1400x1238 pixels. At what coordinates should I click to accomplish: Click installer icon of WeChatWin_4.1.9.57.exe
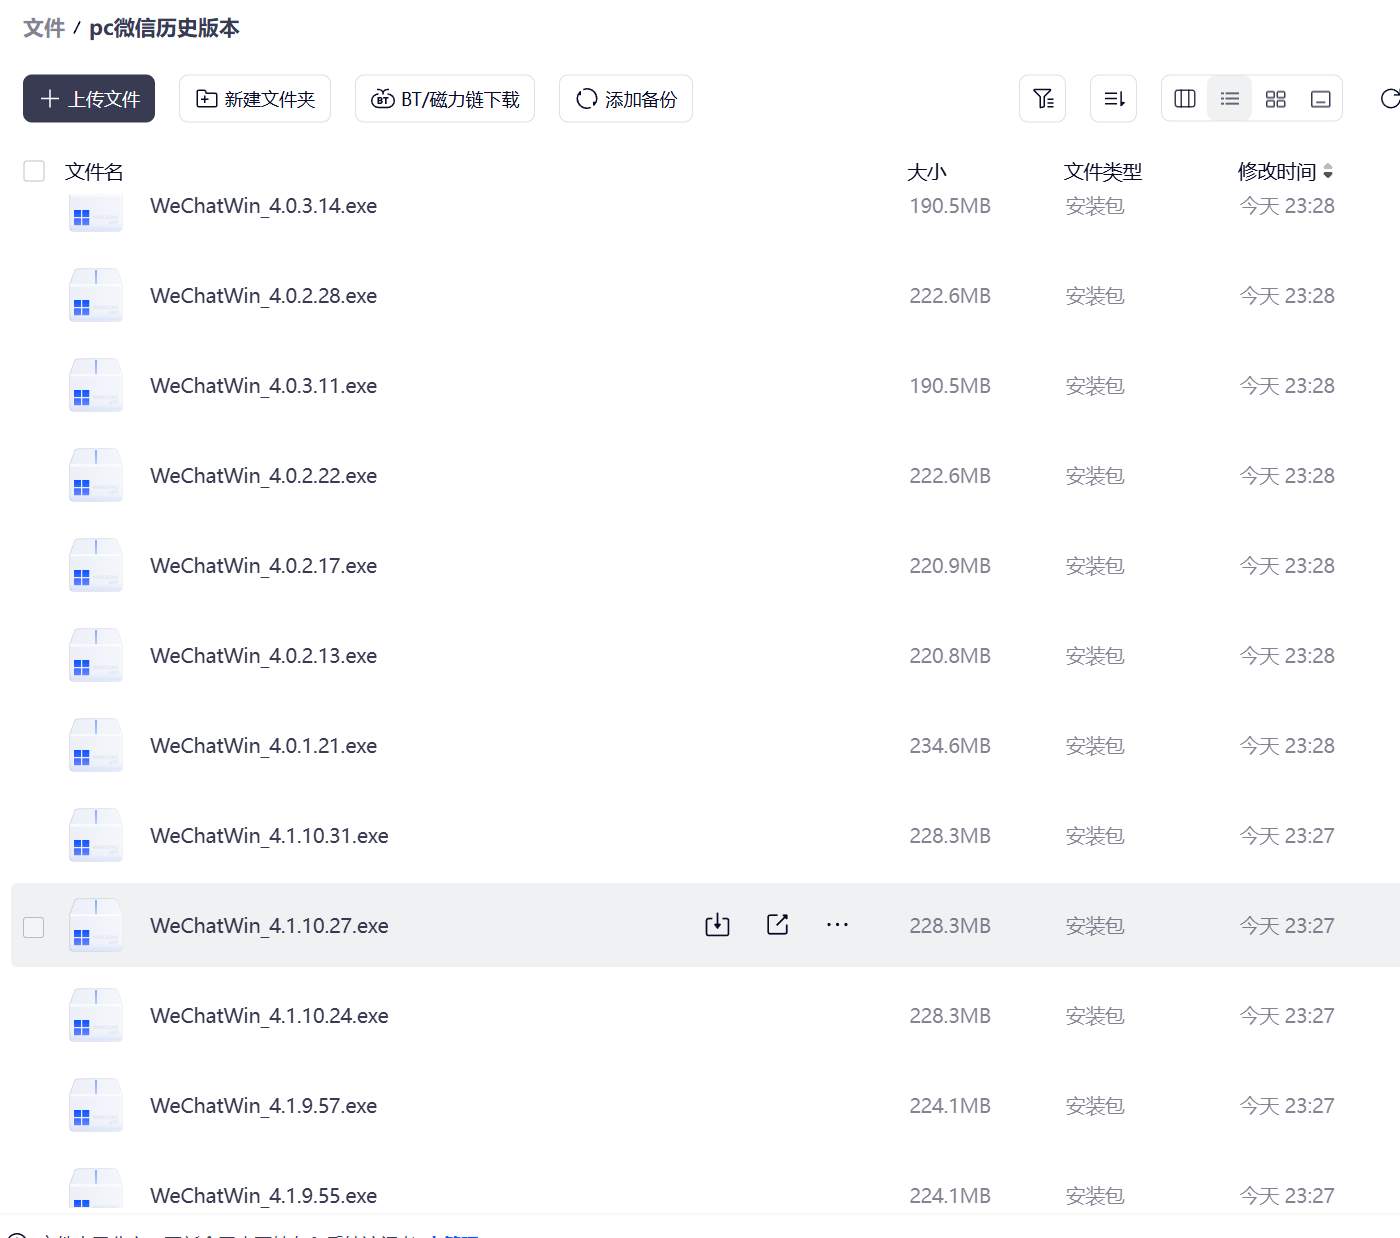[x=96, y=1105]
